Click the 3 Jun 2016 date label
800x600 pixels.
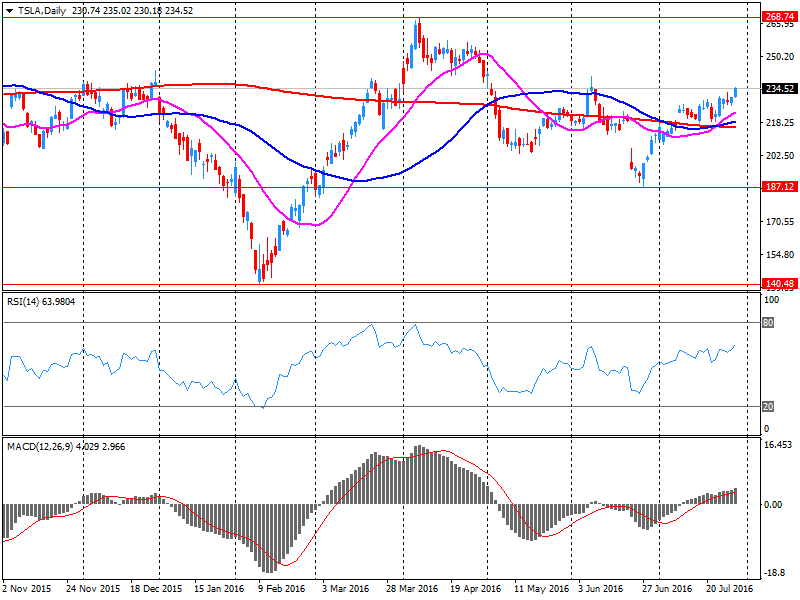pos(601,589)
